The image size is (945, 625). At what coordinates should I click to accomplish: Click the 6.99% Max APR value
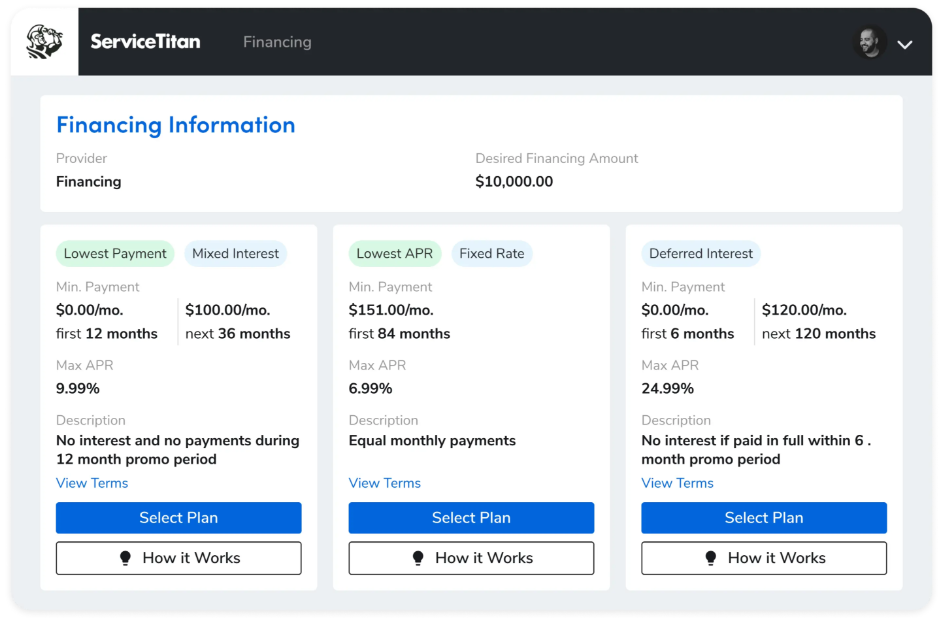pyautogui.click(x=370, y=388)
